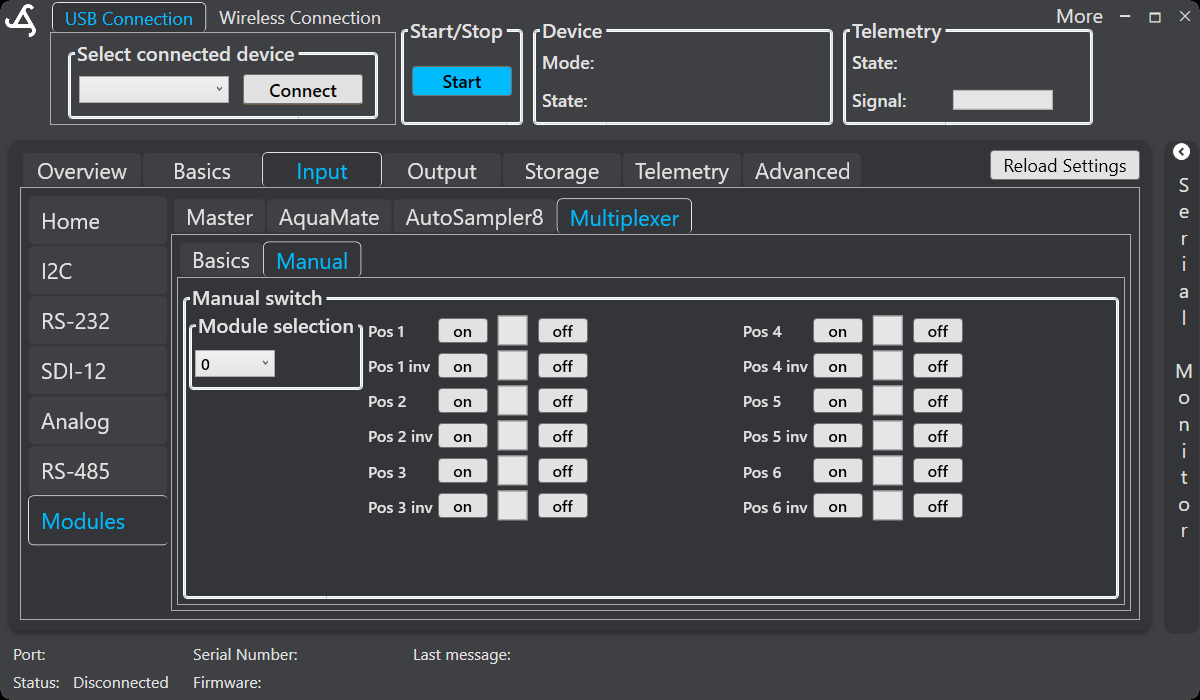Viewport: 1200px width, 700px height.
Task: Collapse the Serial Monitor arrow icon
Action: (x=1181, y=152)
